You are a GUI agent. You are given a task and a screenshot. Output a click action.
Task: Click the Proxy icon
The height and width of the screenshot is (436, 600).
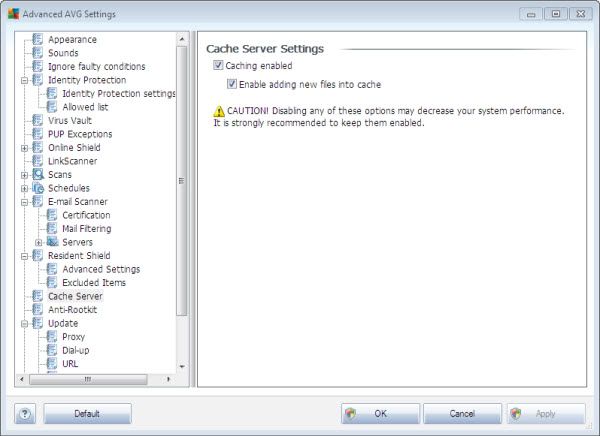[52, 336]
